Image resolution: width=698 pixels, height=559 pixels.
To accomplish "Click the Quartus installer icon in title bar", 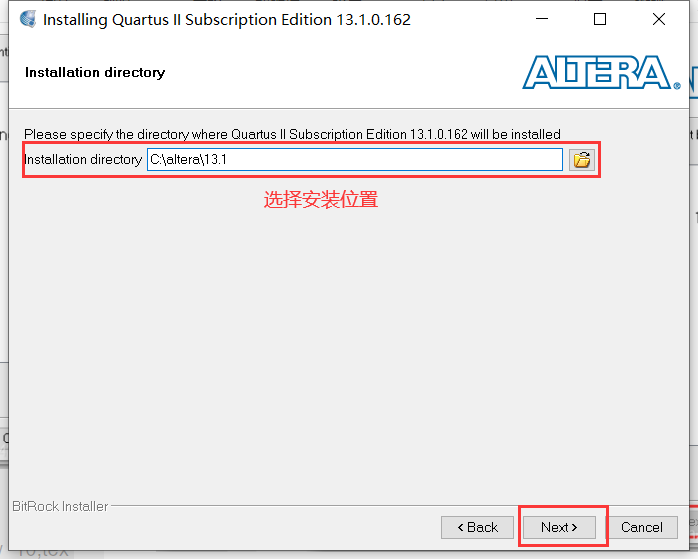I will tap(28, 19).
